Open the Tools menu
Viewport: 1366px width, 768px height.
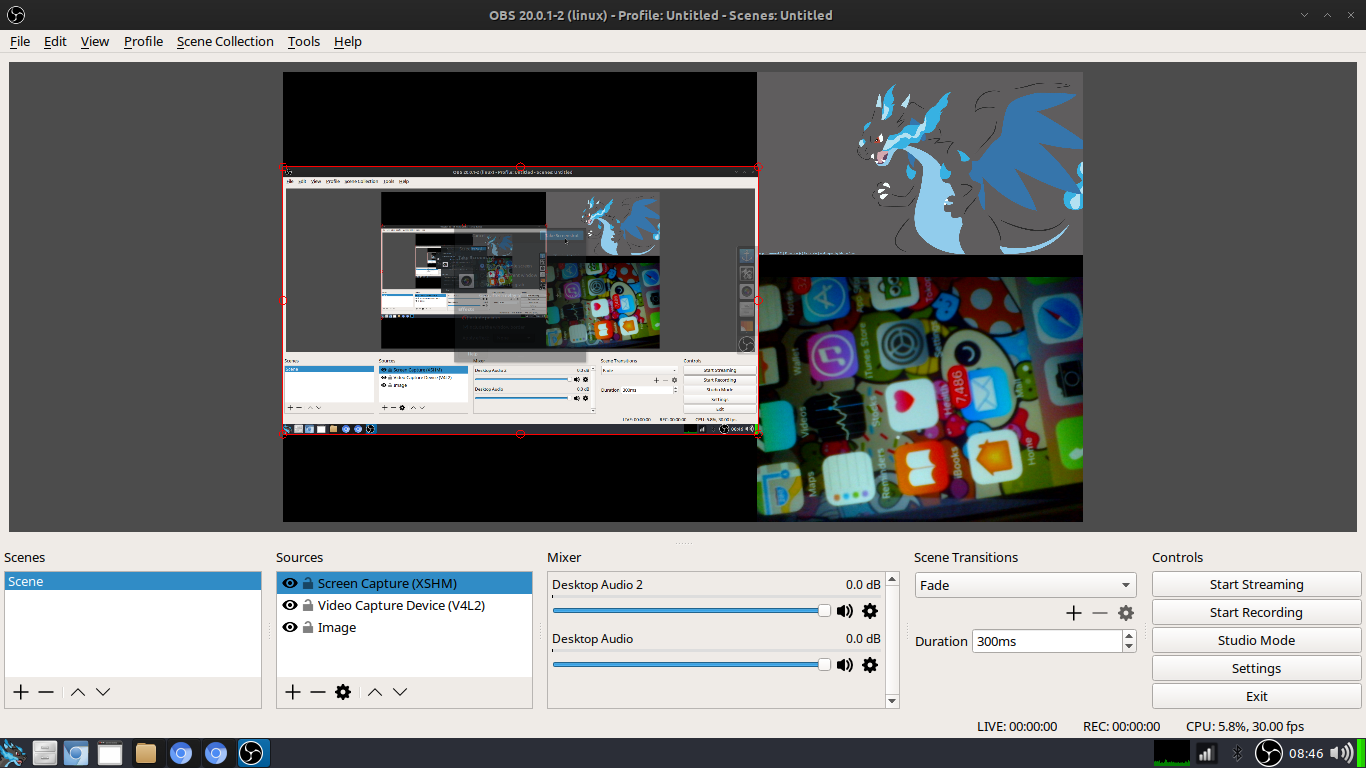(303, 41)
